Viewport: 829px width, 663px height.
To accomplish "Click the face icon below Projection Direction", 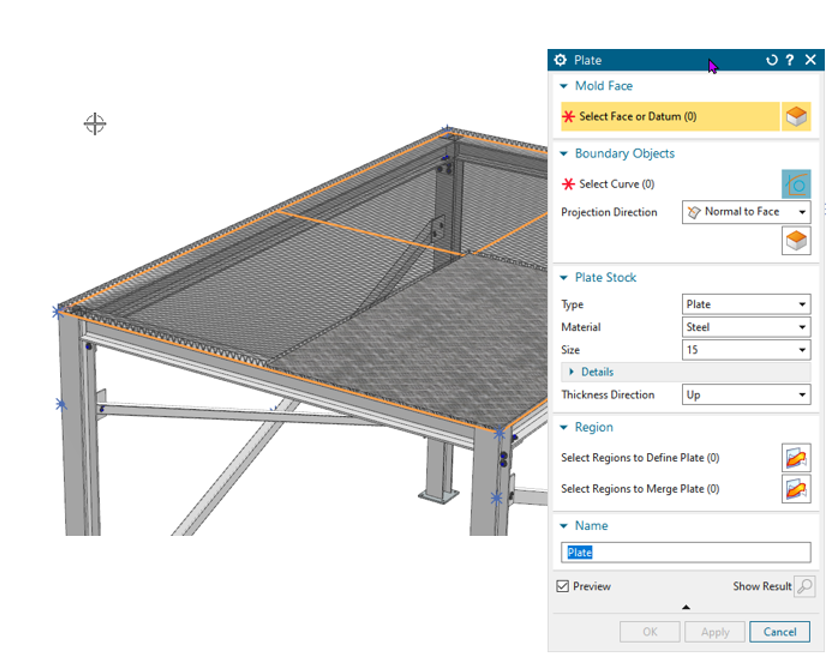I will click(x=796, y=241).
